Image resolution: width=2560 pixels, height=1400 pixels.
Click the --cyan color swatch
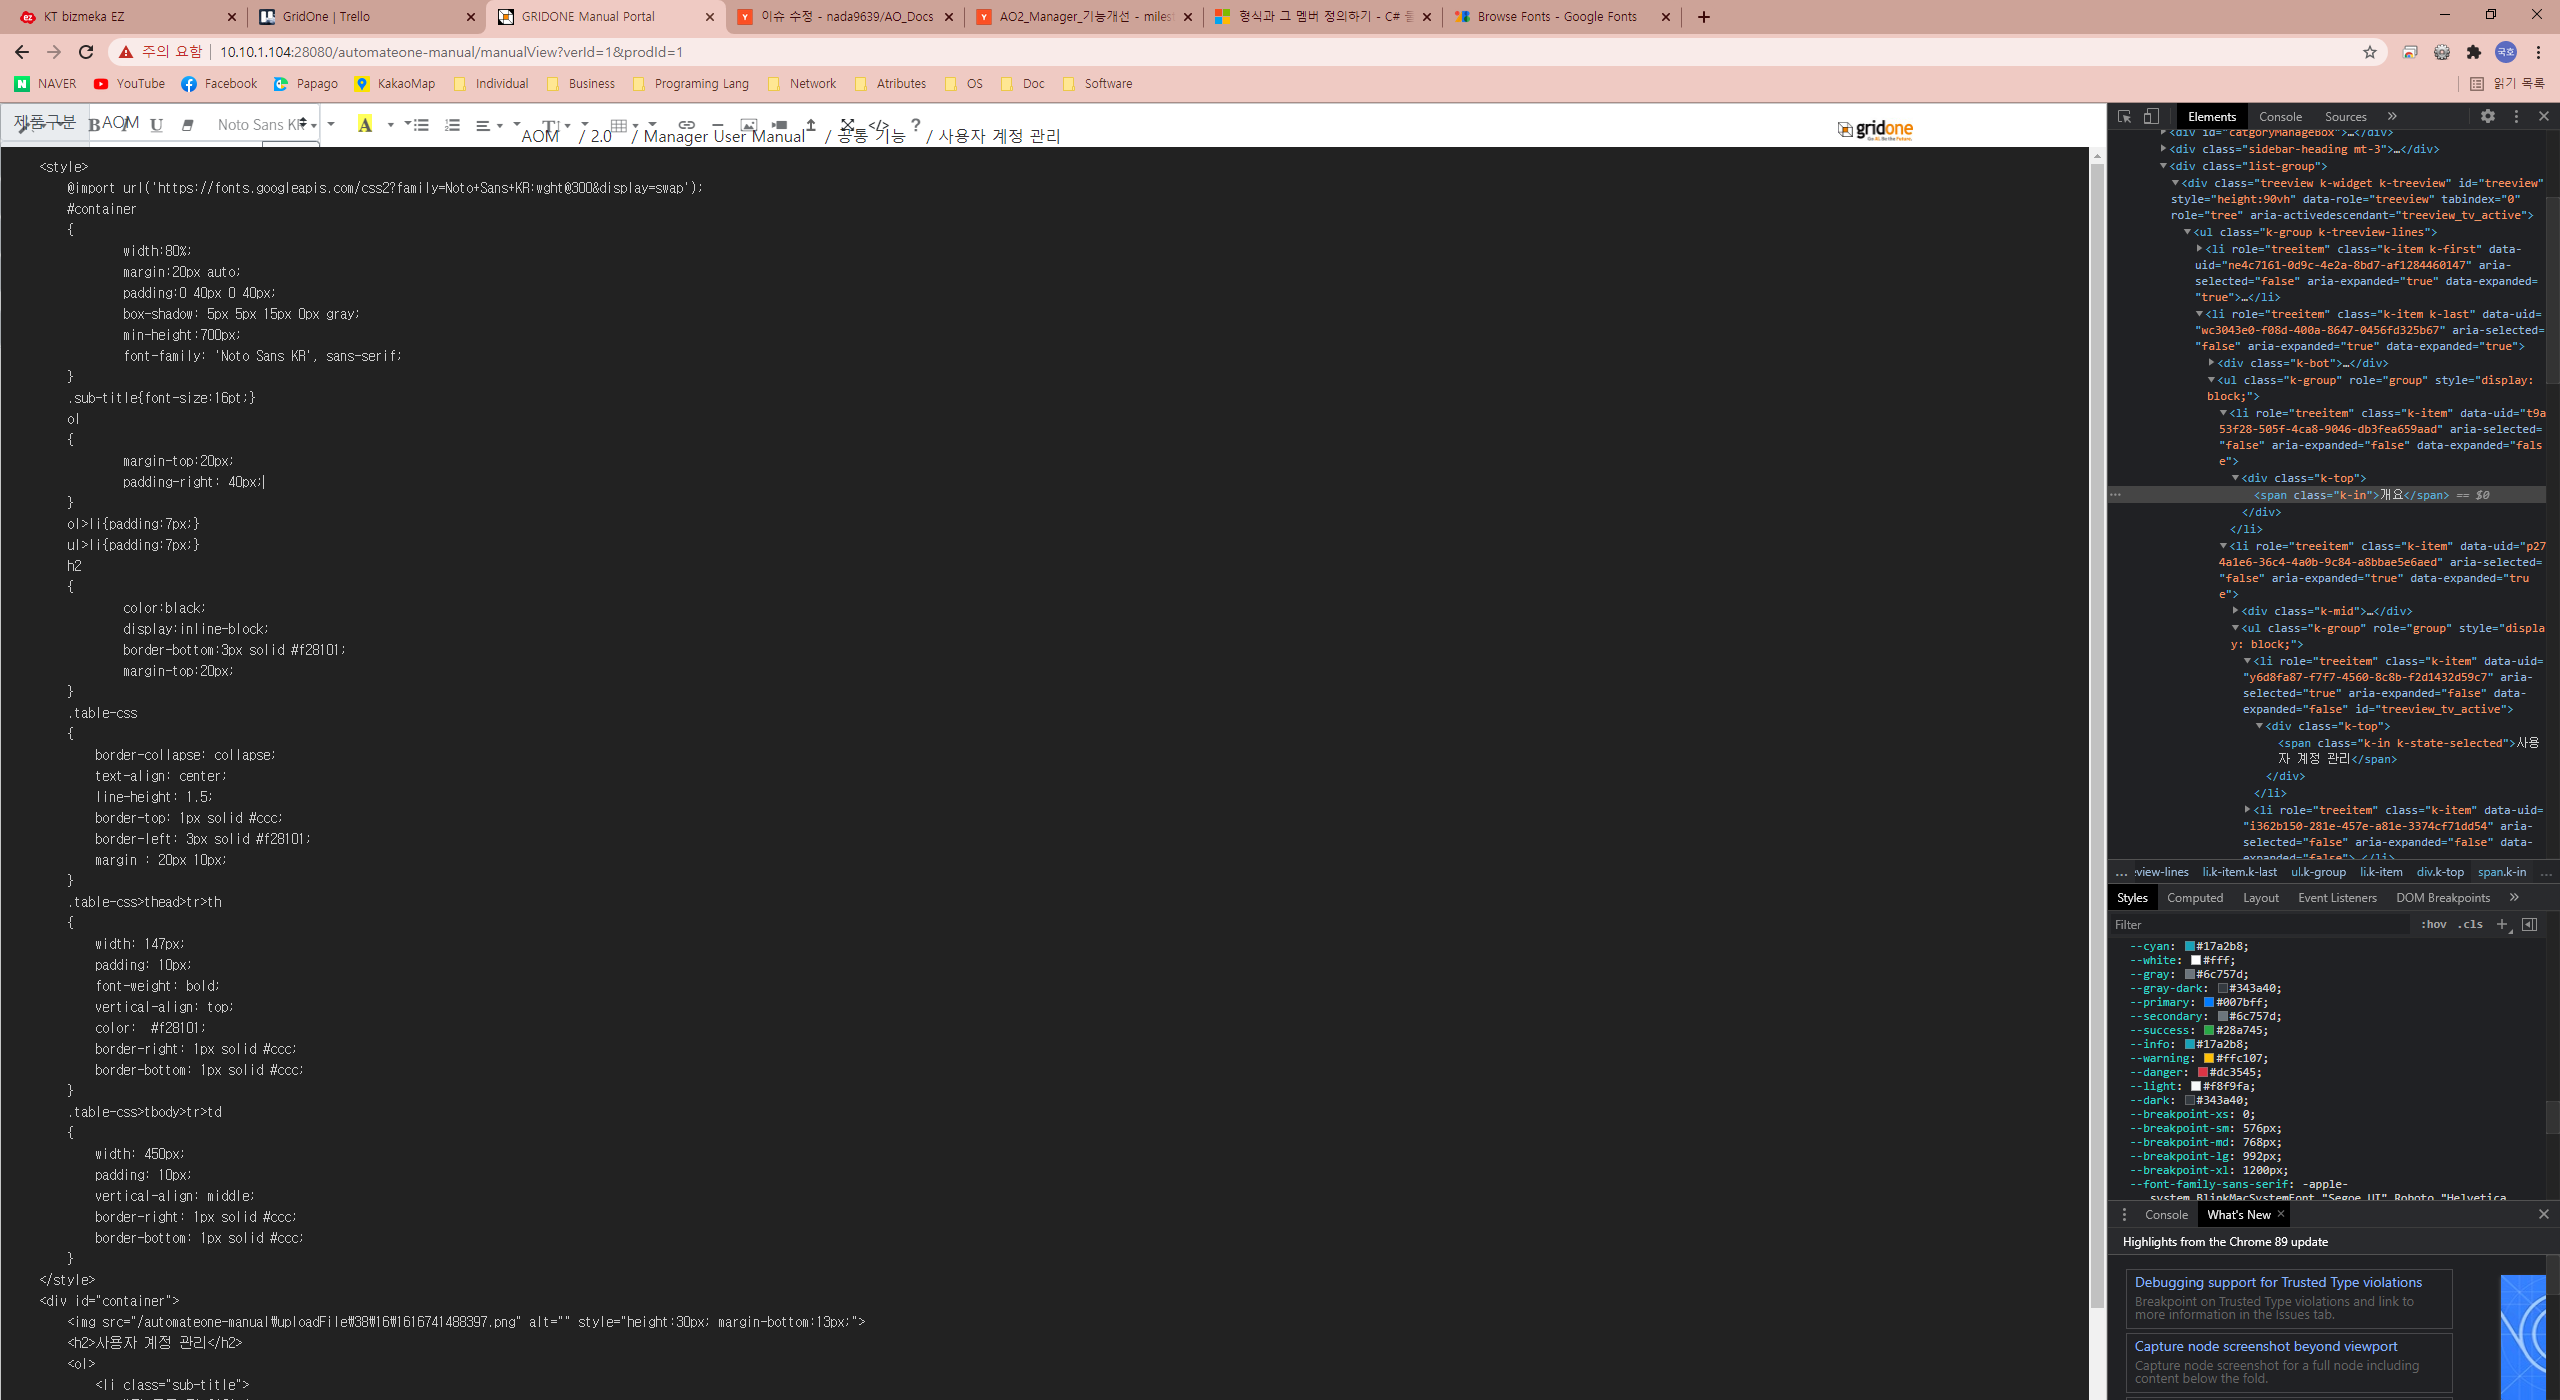2190,947
